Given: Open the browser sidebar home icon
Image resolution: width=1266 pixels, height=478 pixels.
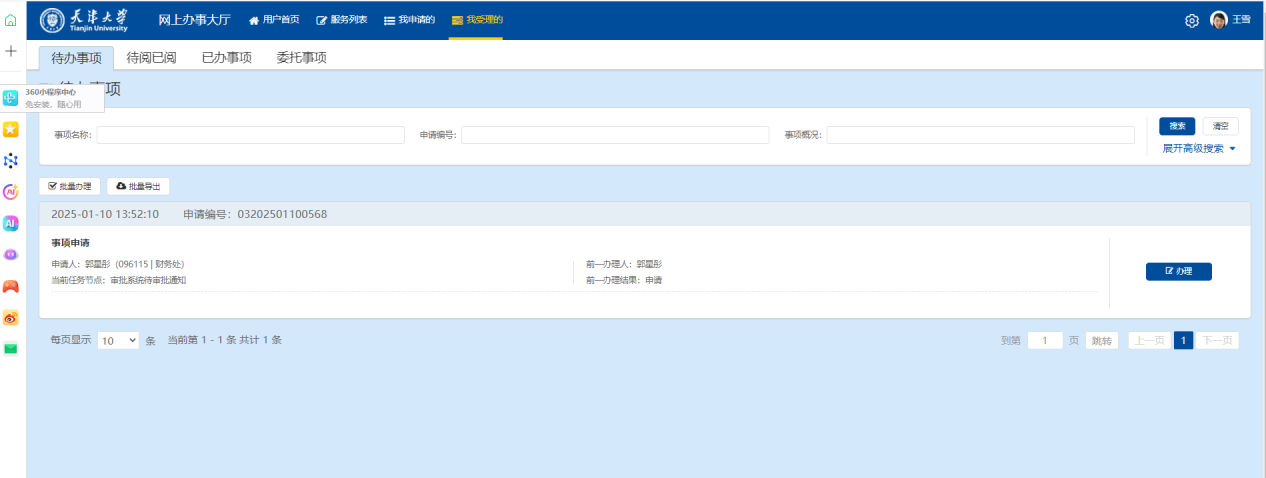Looking at the screenshot, I should 11,20.
